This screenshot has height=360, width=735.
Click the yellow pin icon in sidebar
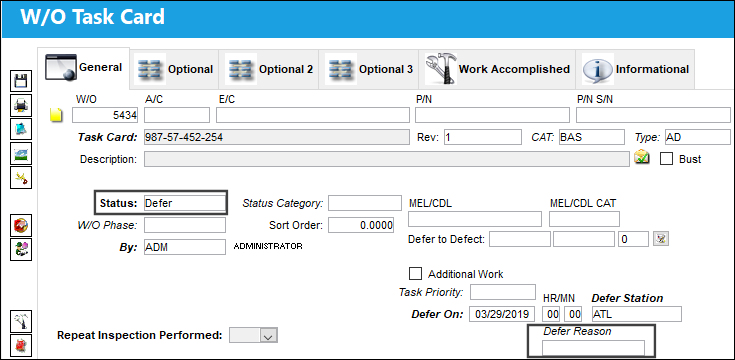tap(21, 177)
